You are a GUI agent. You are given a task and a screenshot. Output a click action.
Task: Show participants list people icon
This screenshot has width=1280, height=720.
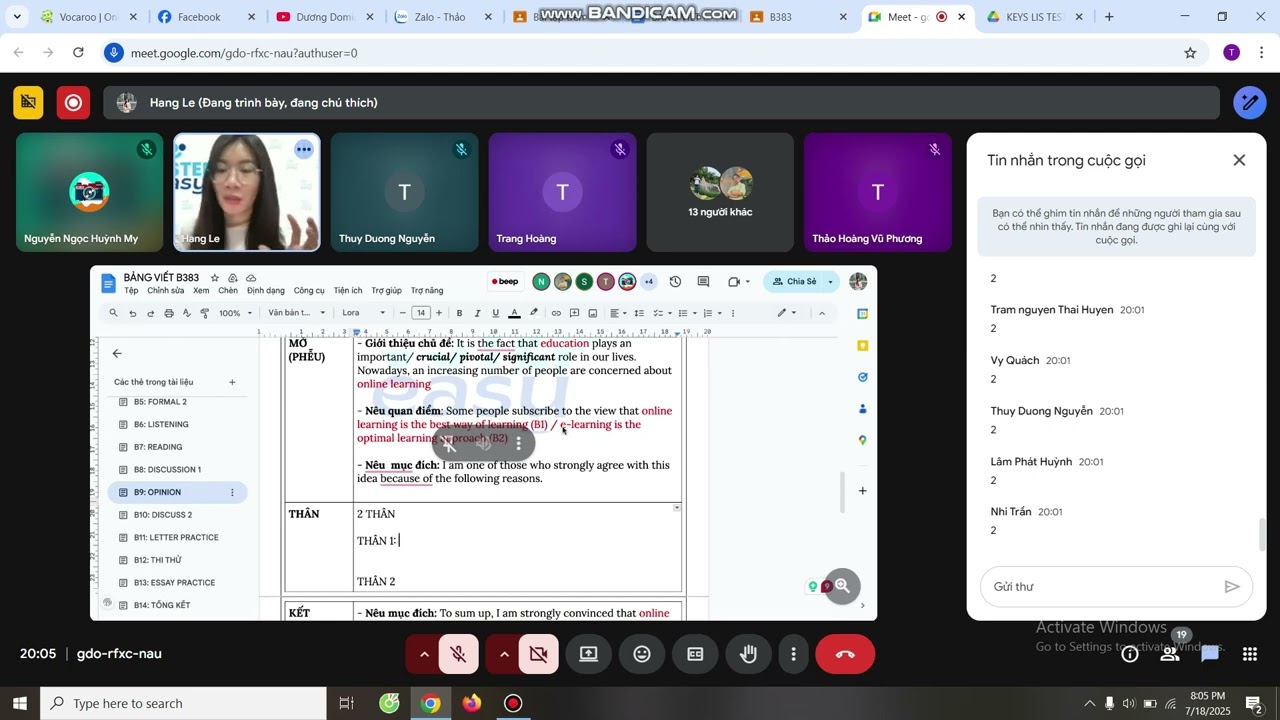pyautogui.click(x=1170, y=654)
